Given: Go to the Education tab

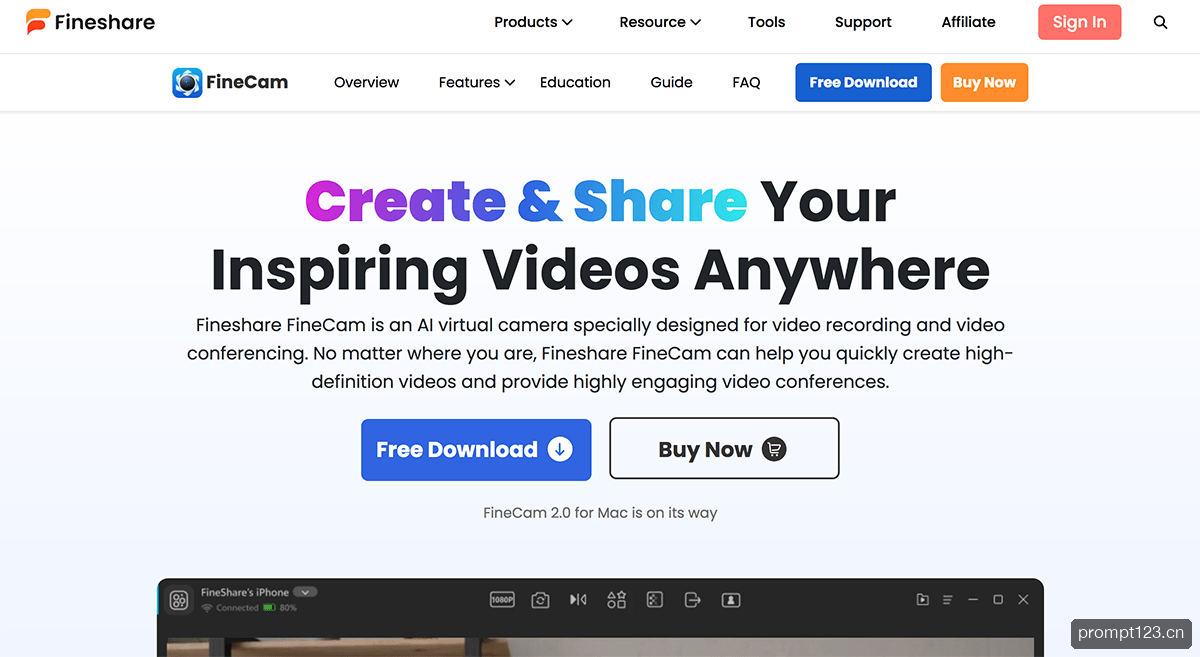Looking at the screenshot, I should point(575,83).
